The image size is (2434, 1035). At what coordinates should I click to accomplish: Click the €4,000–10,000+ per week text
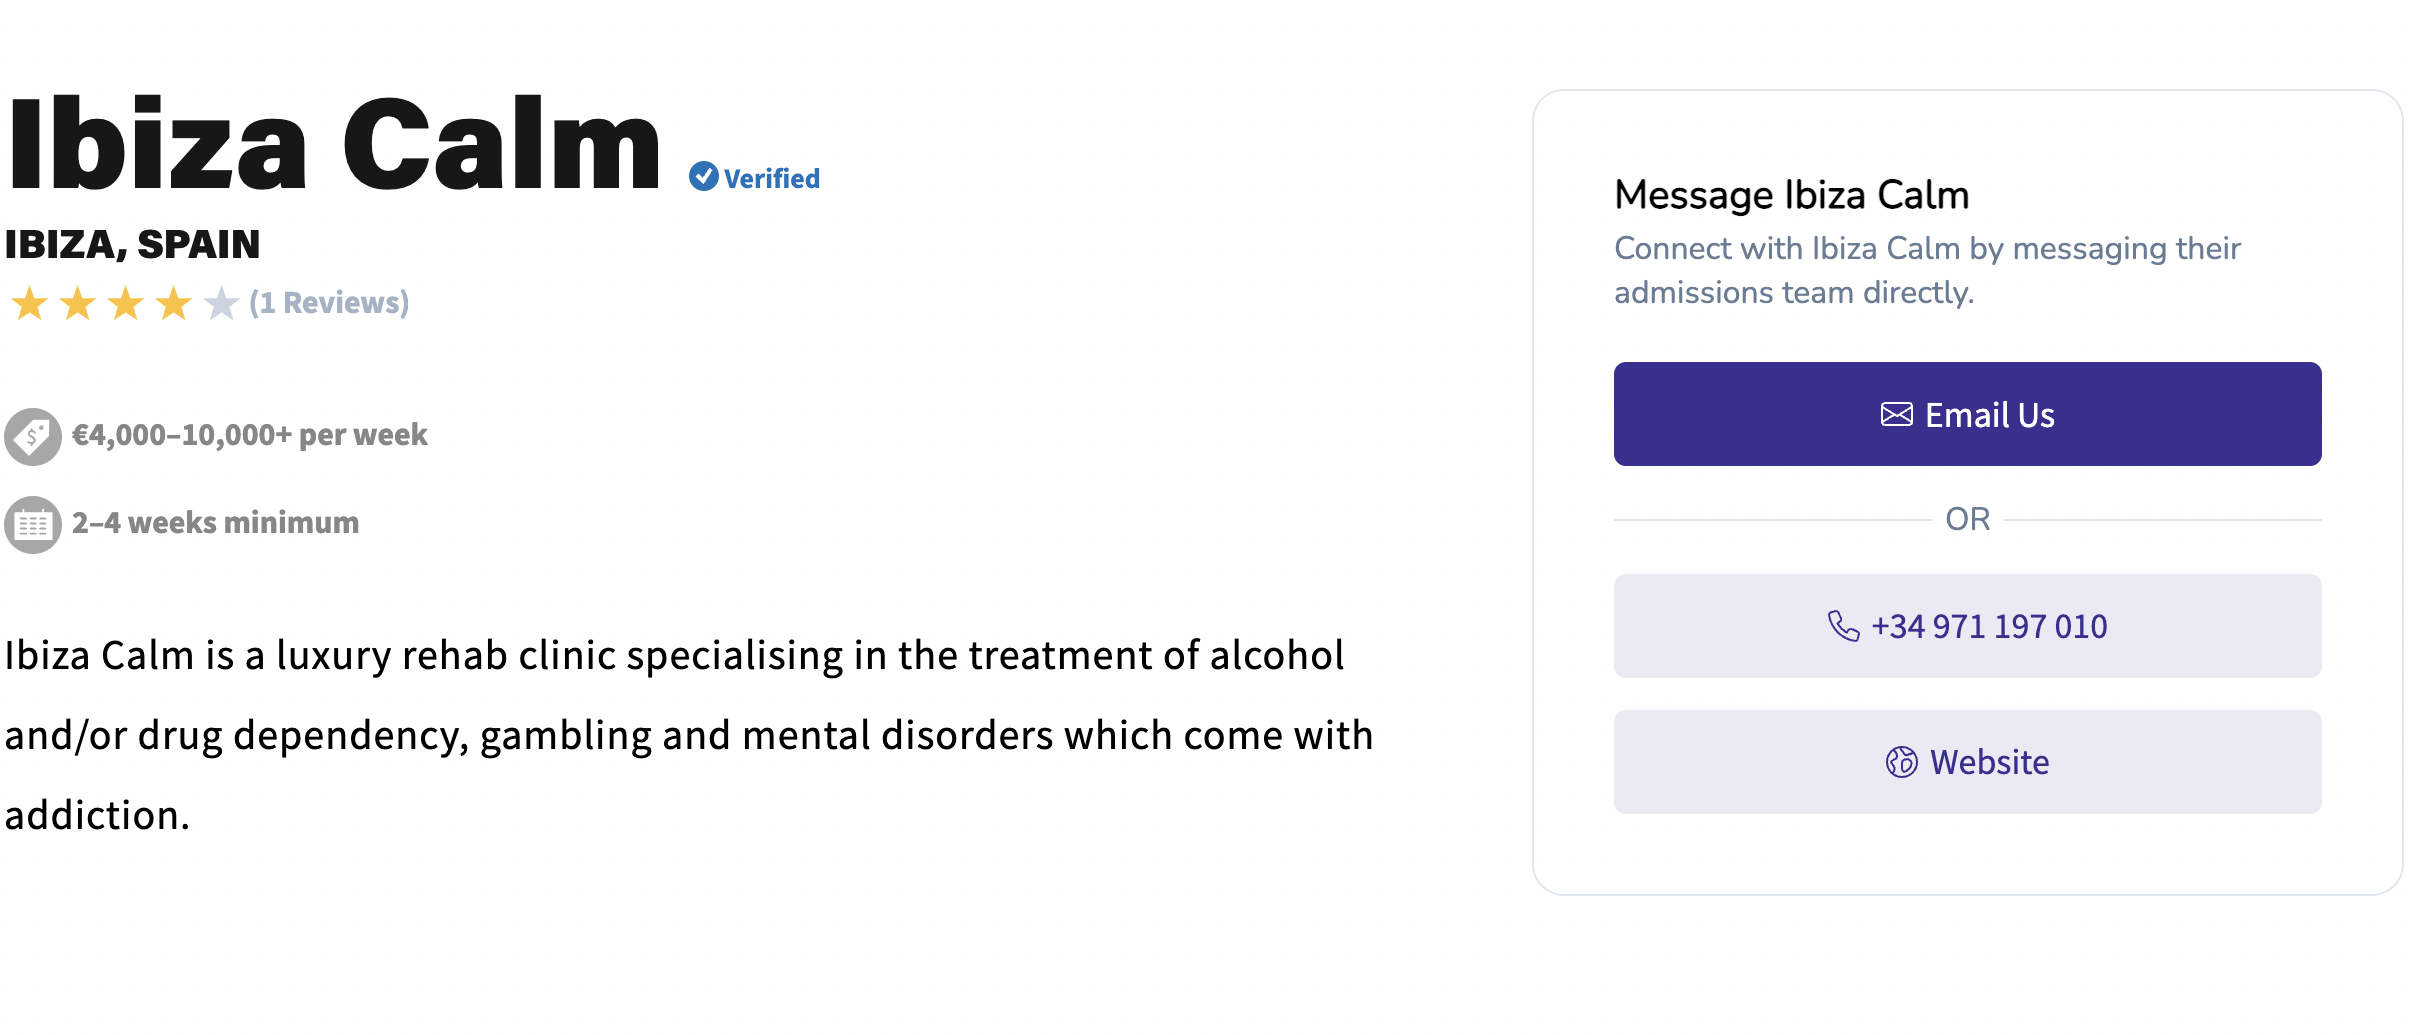pyautogui.click(x=249, y=435)
